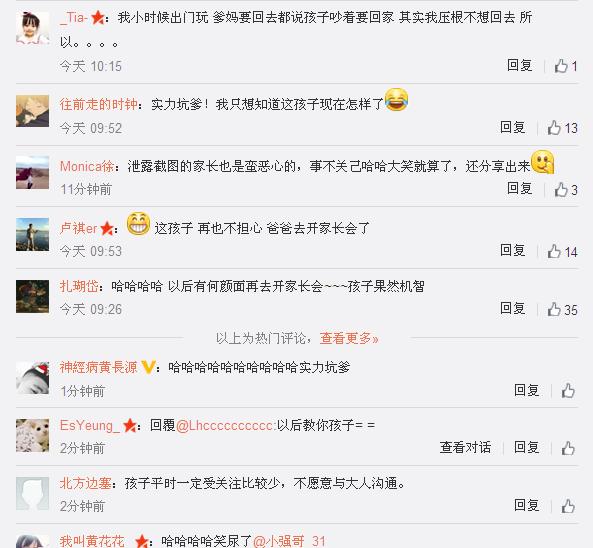Like the comment by _Tia-
Viewport: 593px width, 548px height.
pyautogui.click(x=566, y=66)
